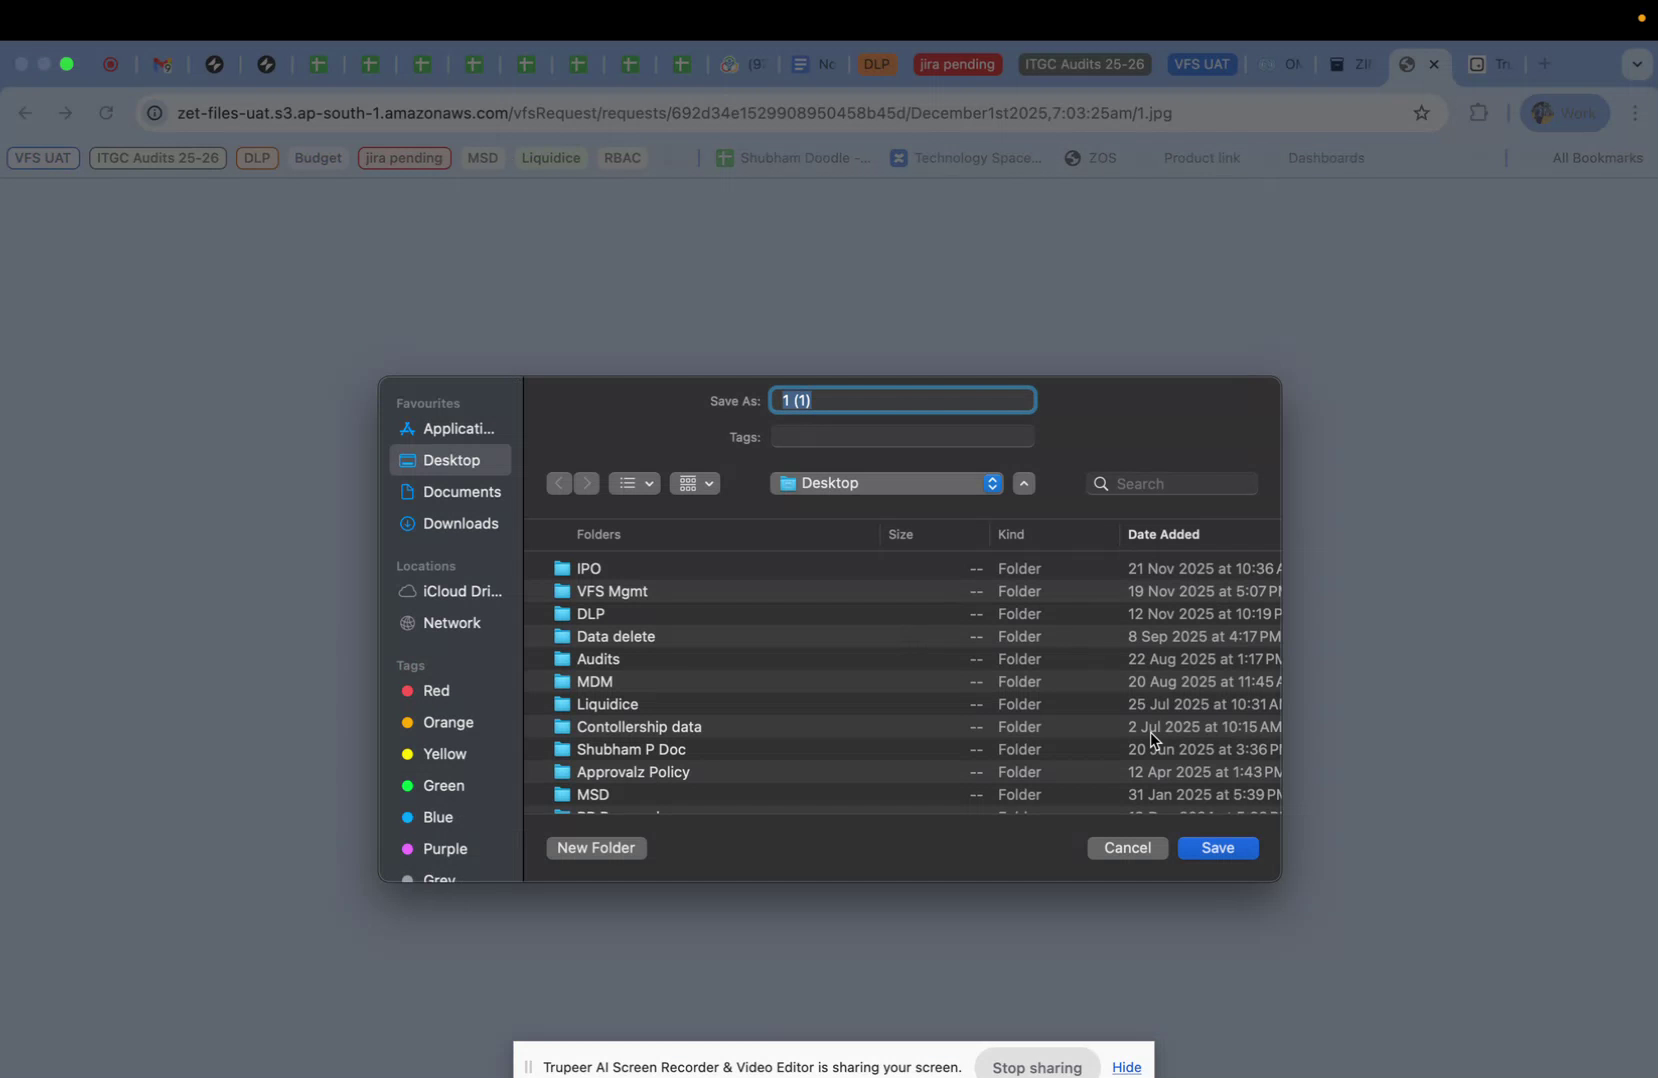Click the New Folder button

[x=596, y=847]
